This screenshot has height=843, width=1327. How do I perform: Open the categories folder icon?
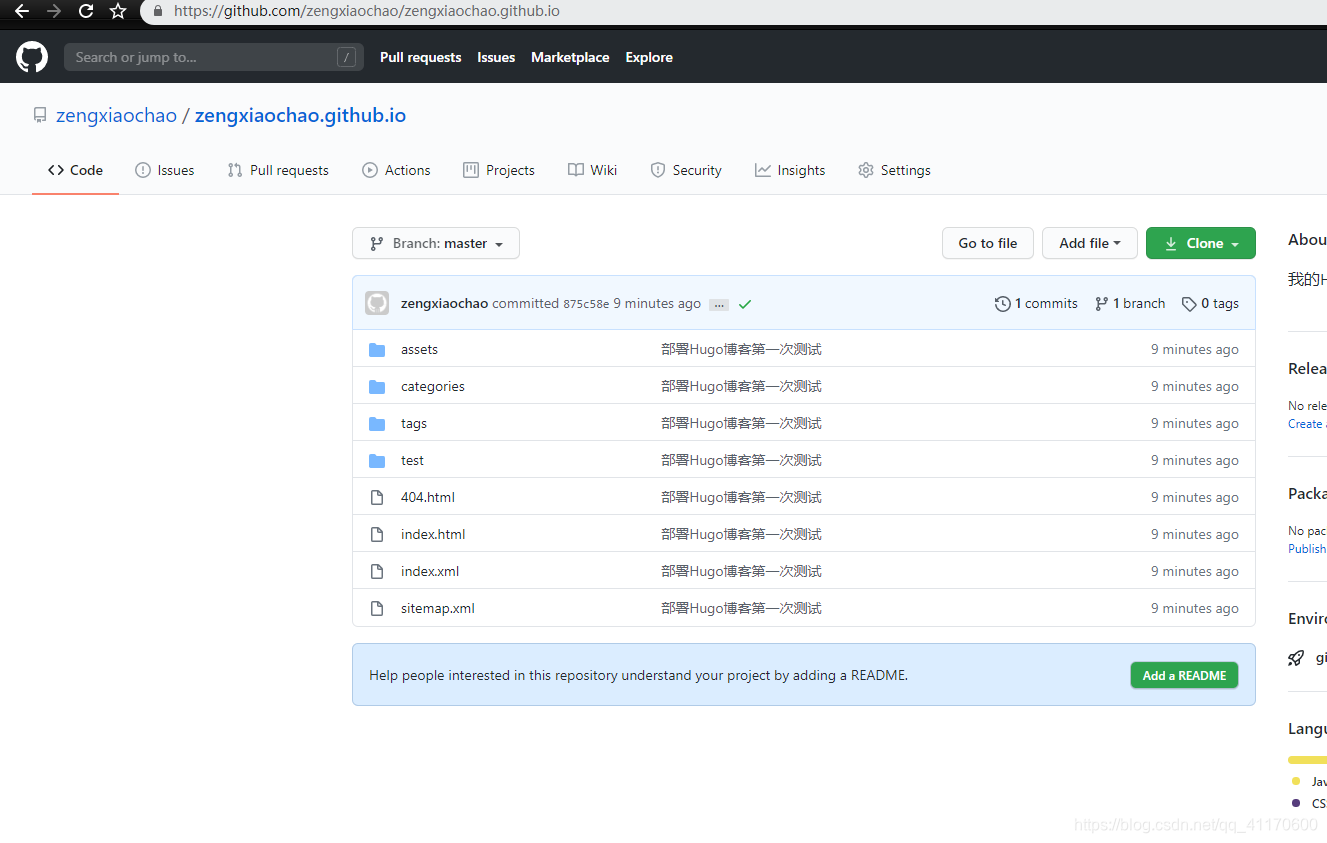point(377,386)
